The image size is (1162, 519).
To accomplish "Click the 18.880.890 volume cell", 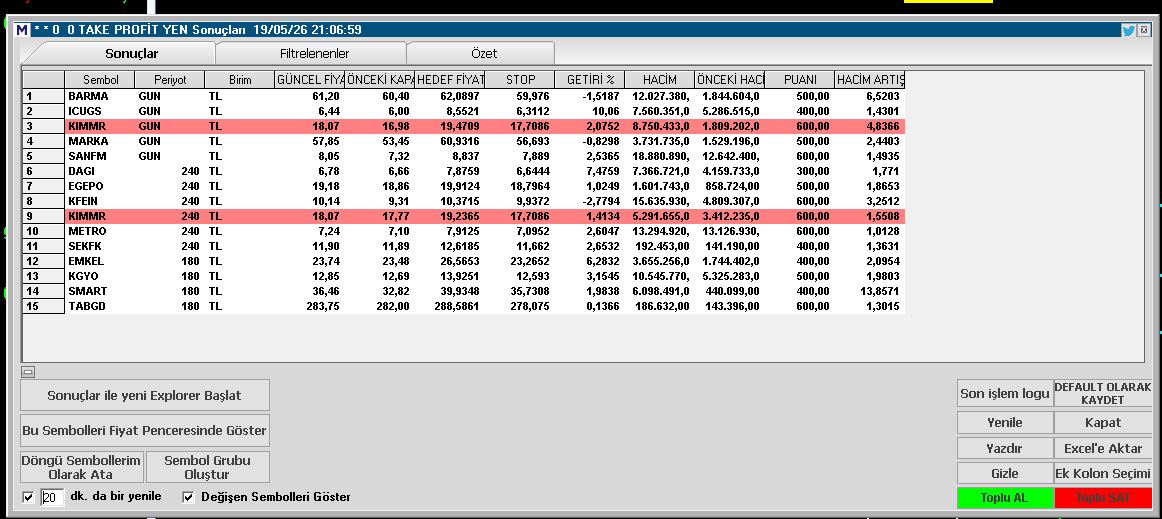I will click(660, 156).
